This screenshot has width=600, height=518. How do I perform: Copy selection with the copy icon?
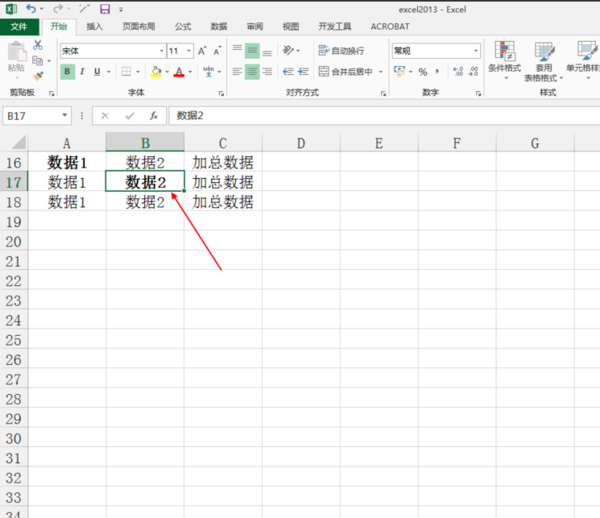click(38, 60)
